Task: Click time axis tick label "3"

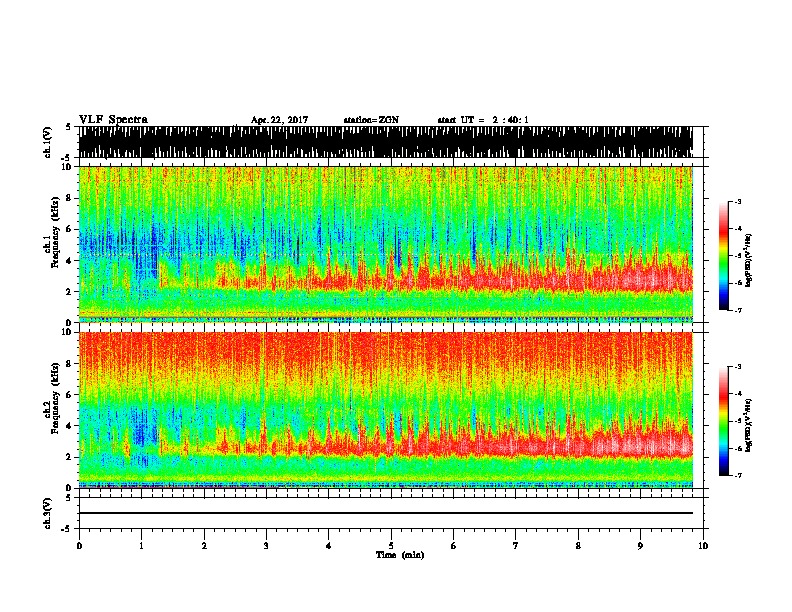Action: coord(266,545)
